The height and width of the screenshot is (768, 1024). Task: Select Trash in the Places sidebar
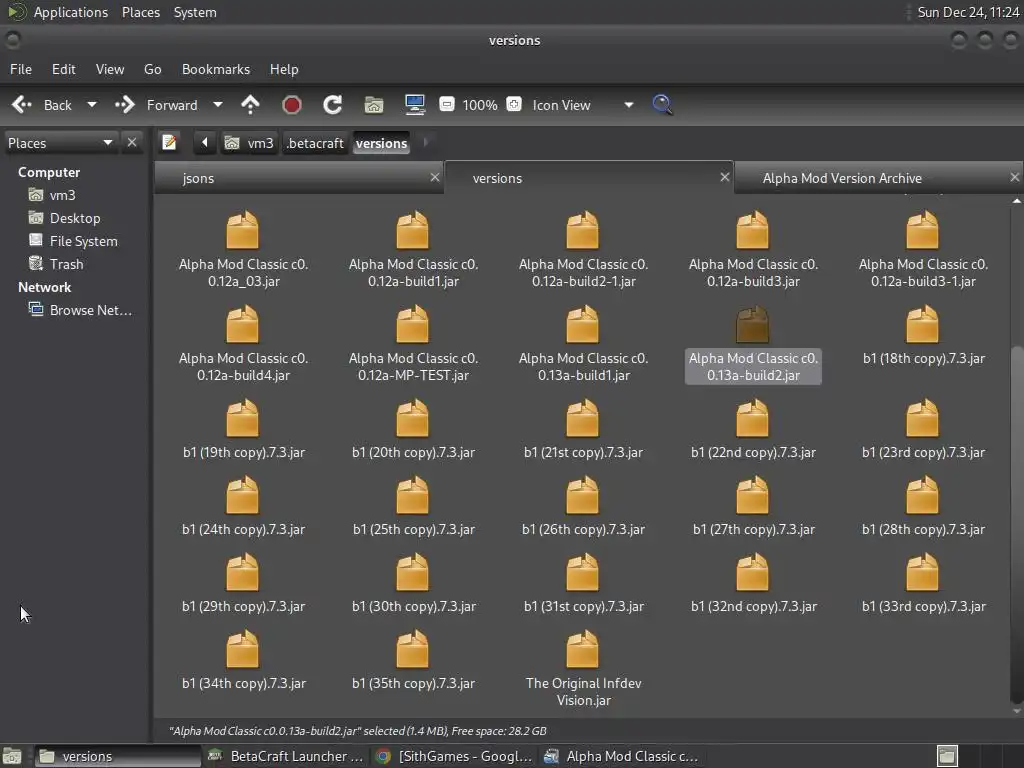click(66, 264)
